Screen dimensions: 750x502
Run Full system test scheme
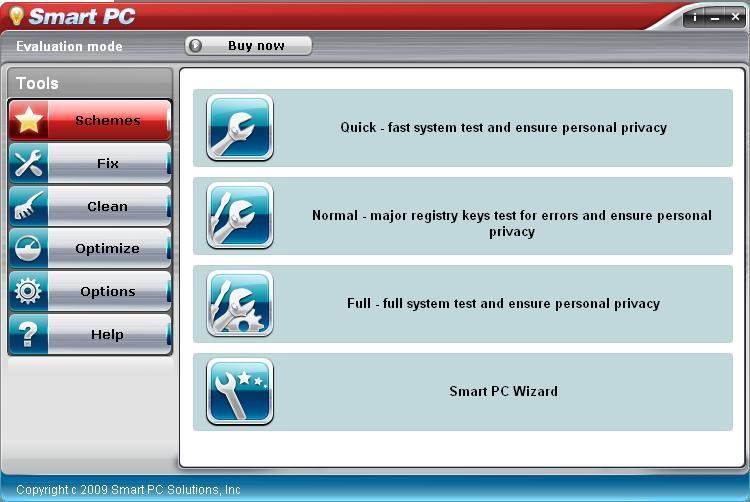463,304
